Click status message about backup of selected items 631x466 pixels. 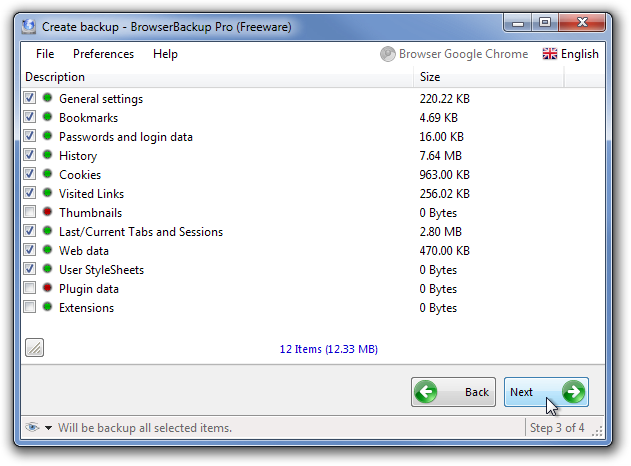[x=145, y=428]
